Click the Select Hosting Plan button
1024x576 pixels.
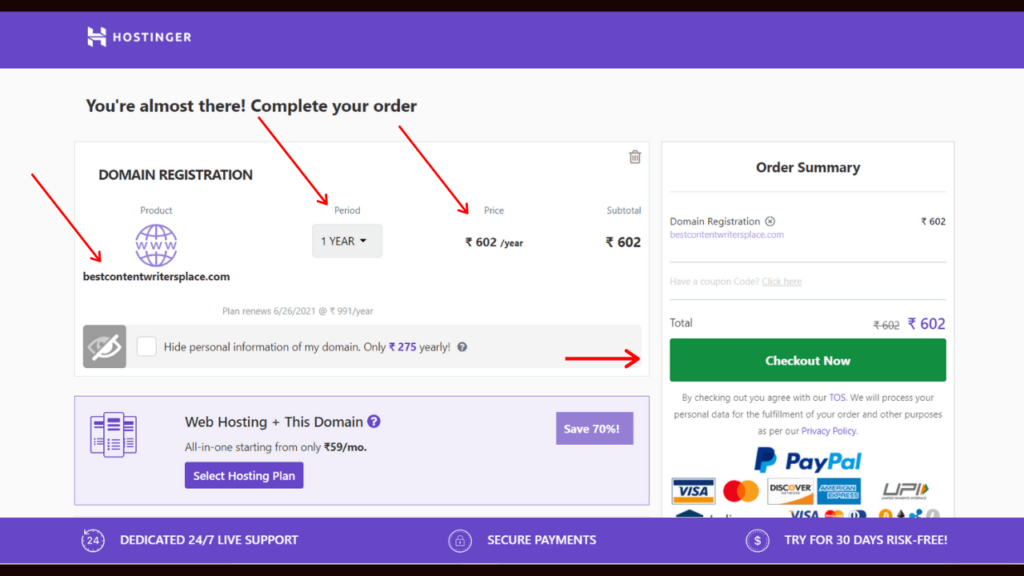click(x=244, y=475)
